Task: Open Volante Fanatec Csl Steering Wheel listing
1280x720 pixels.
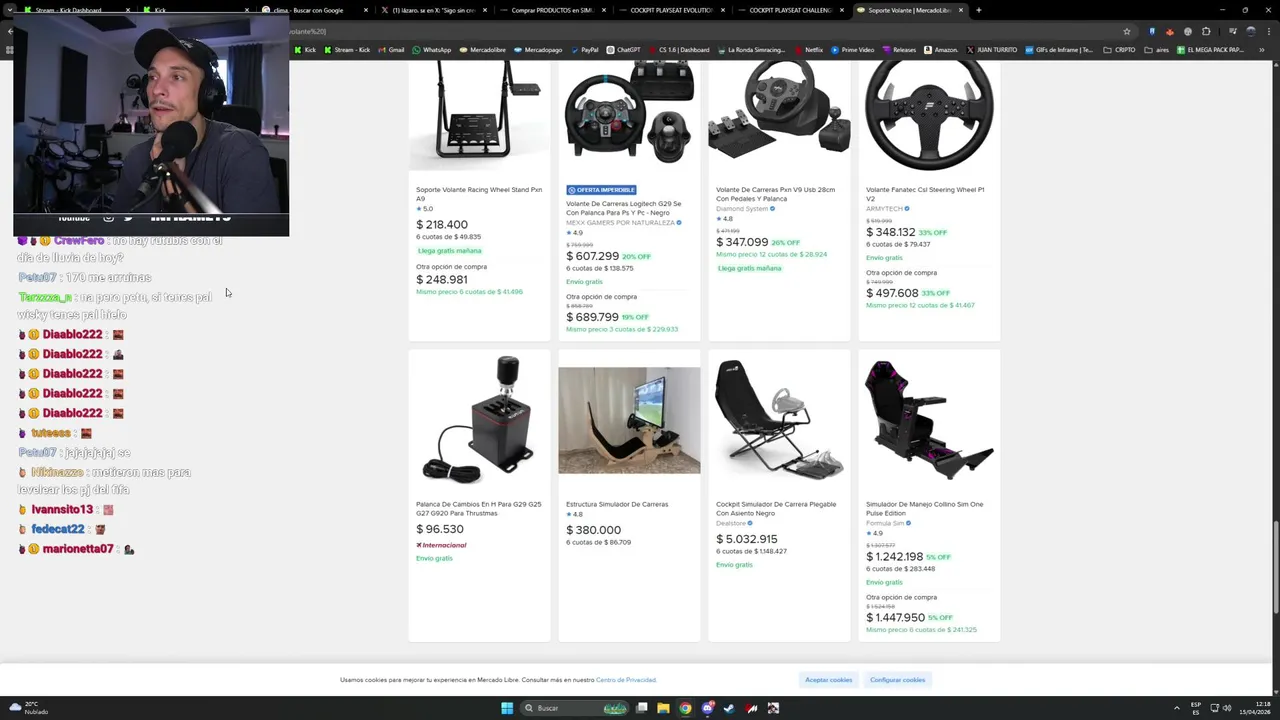Action: 925,194
